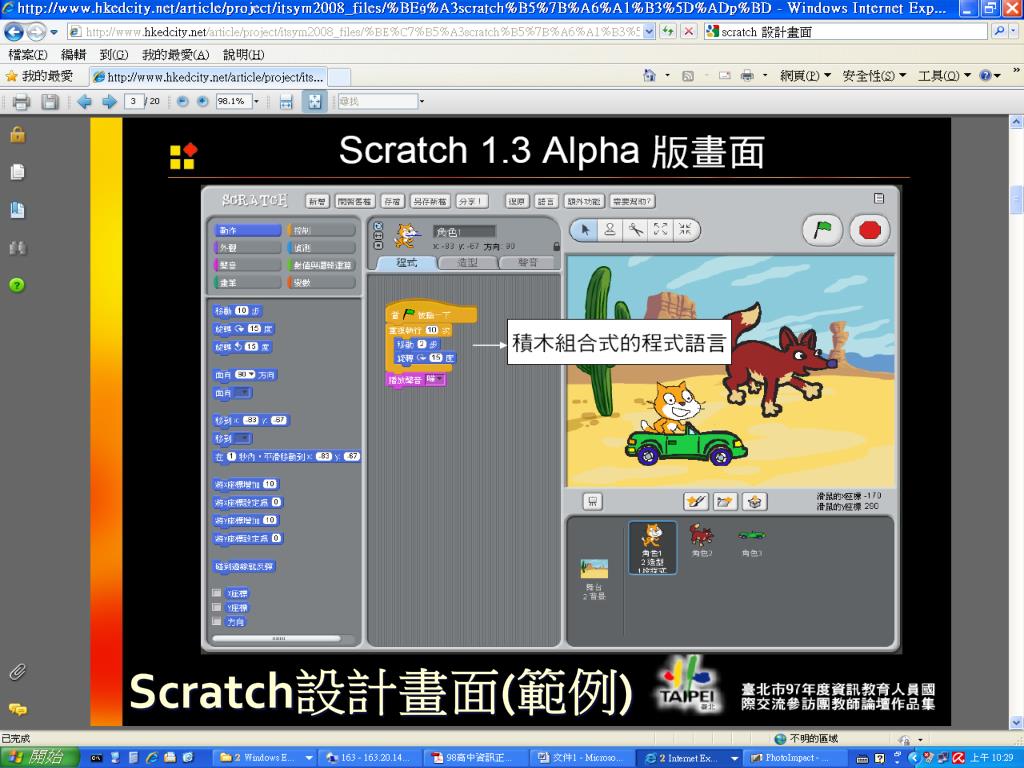Click the 我的最愛 favorites star button
Screen dimensions: 1024x768
point(39,76)
